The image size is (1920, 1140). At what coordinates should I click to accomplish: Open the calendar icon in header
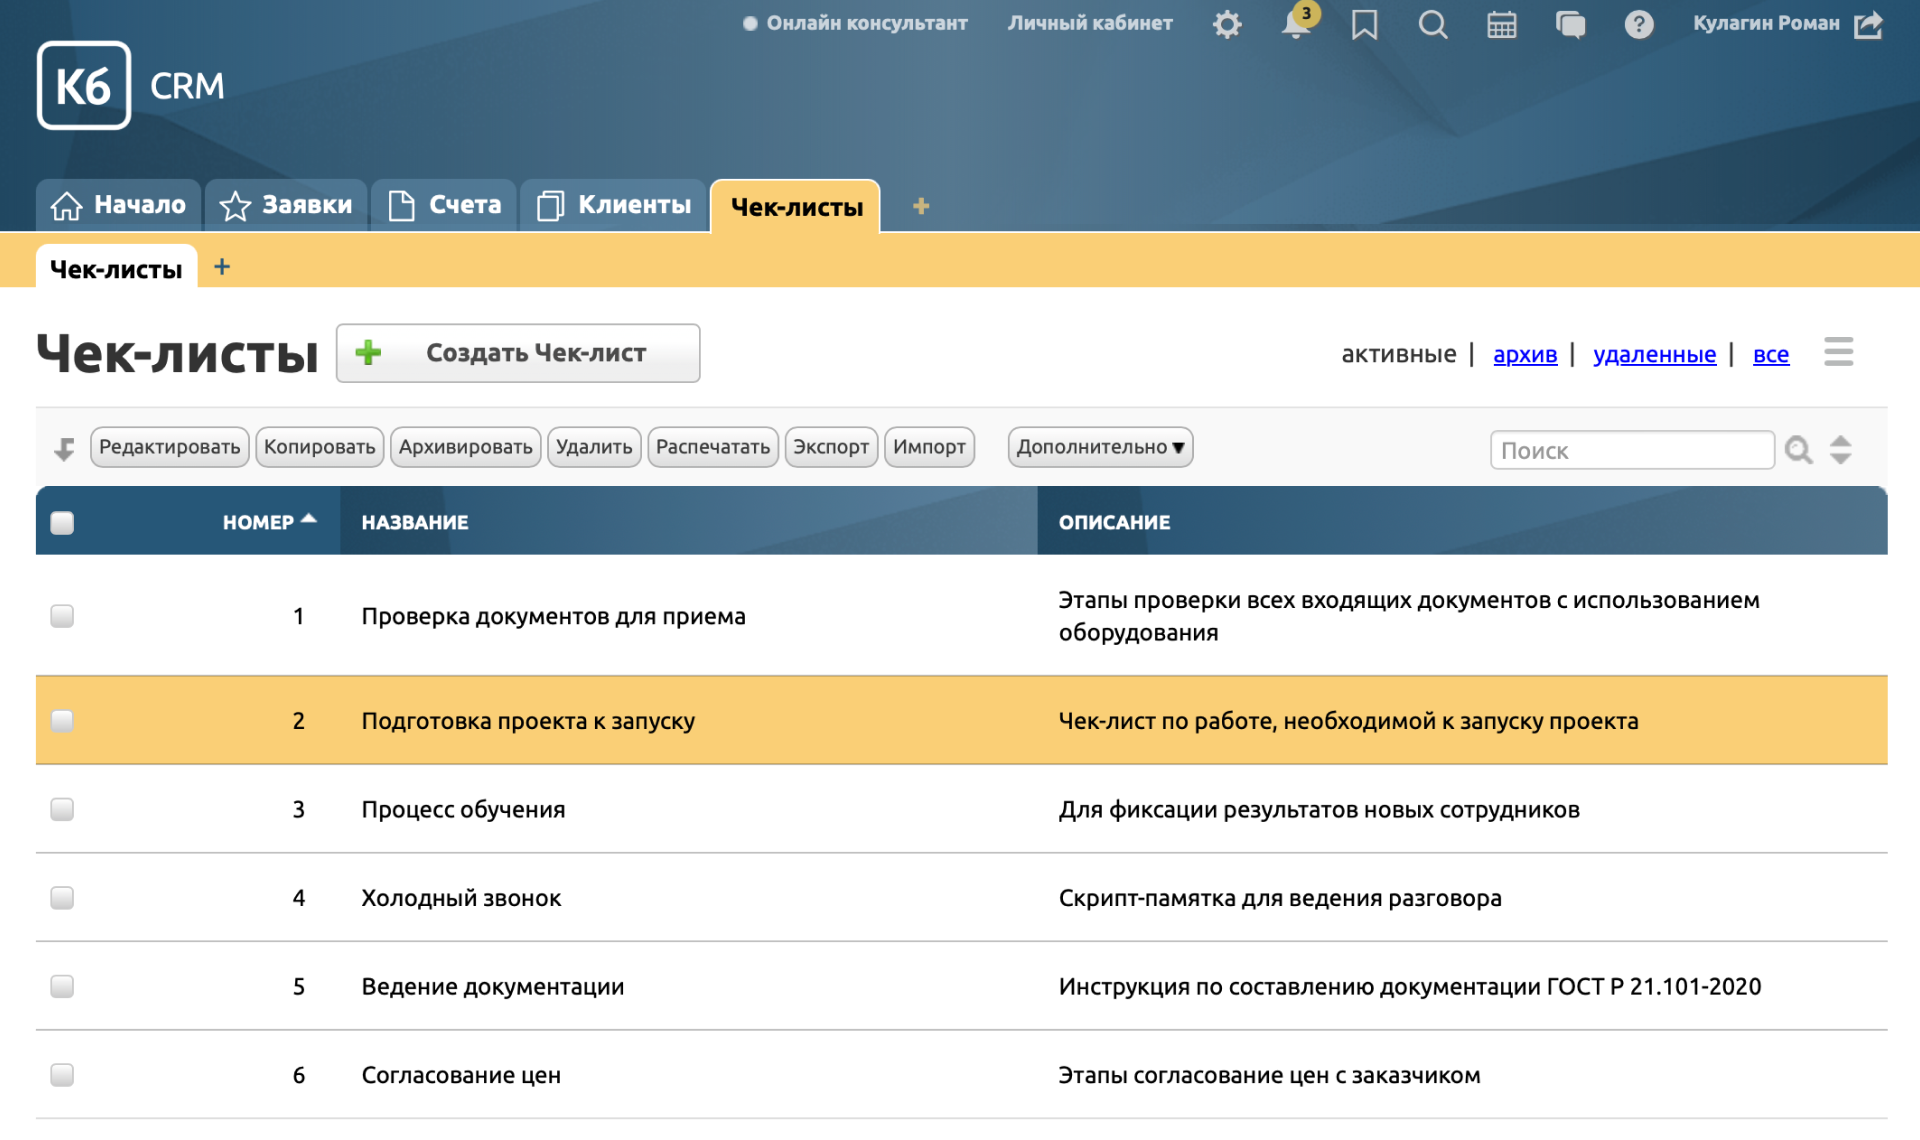click(x=1501, y=24)
